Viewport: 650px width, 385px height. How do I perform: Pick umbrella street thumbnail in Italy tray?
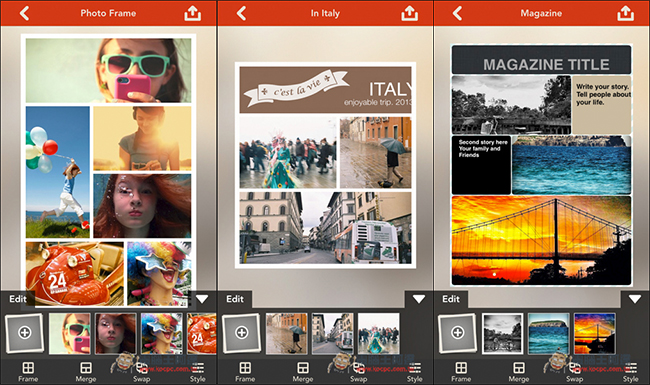(287, 333)
